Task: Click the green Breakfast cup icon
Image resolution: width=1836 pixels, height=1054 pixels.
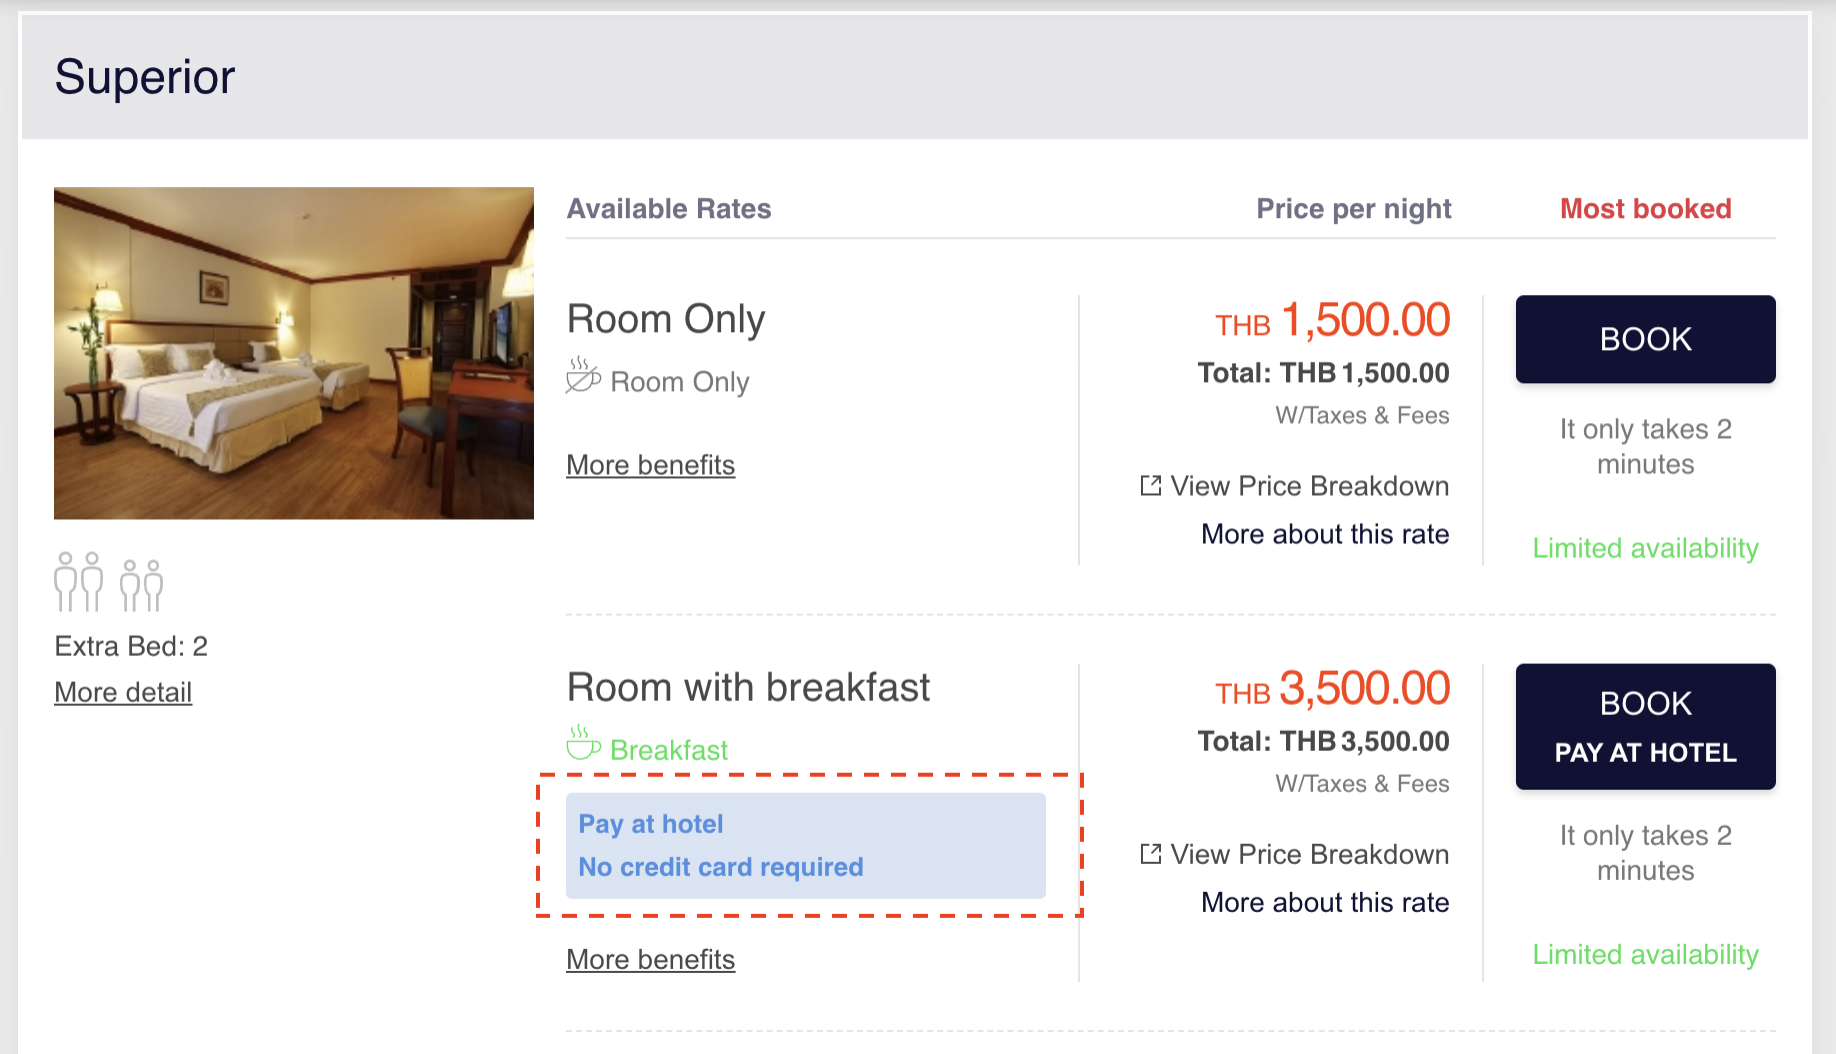Action: coord(583,745)
